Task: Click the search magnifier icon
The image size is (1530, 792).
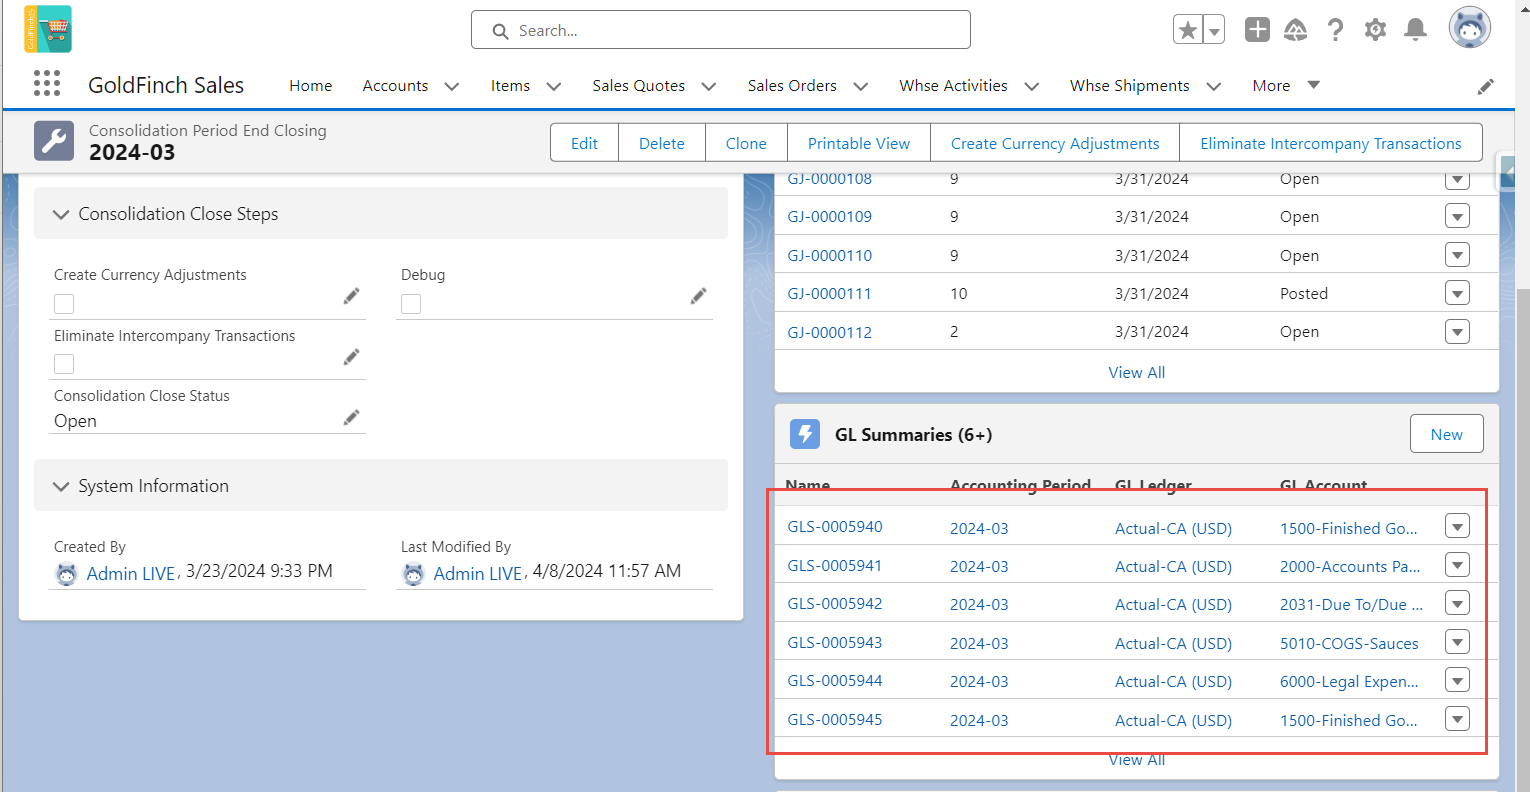Action: (x=500, y=31)
